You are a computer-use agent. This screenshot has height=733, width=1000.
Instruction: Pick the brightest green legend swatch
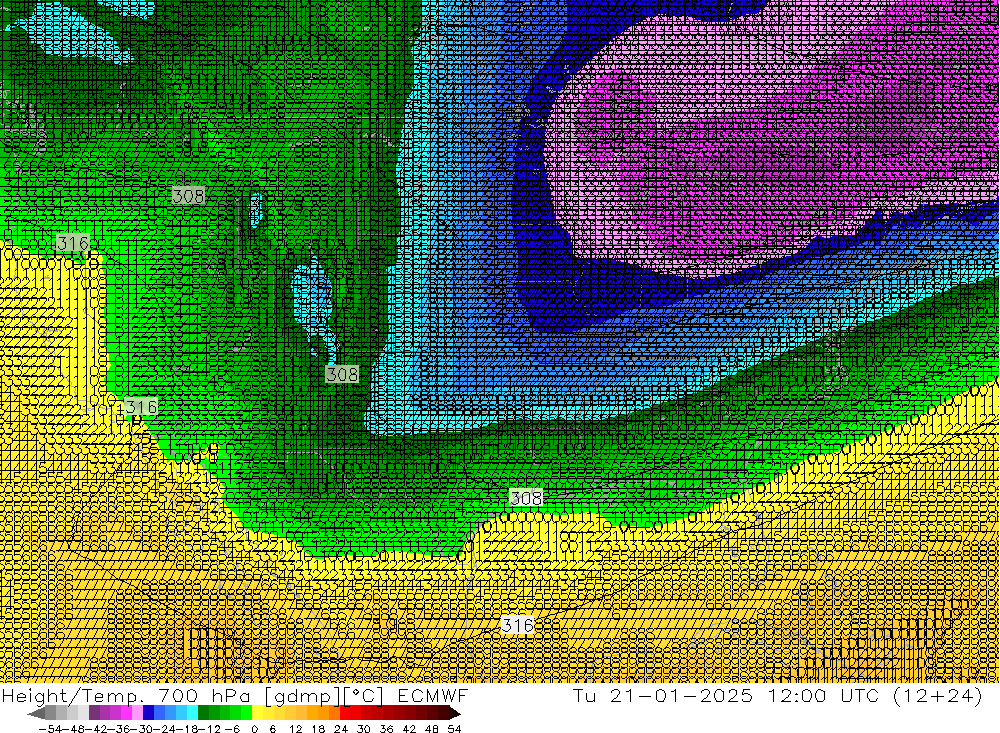pos(246,712)
